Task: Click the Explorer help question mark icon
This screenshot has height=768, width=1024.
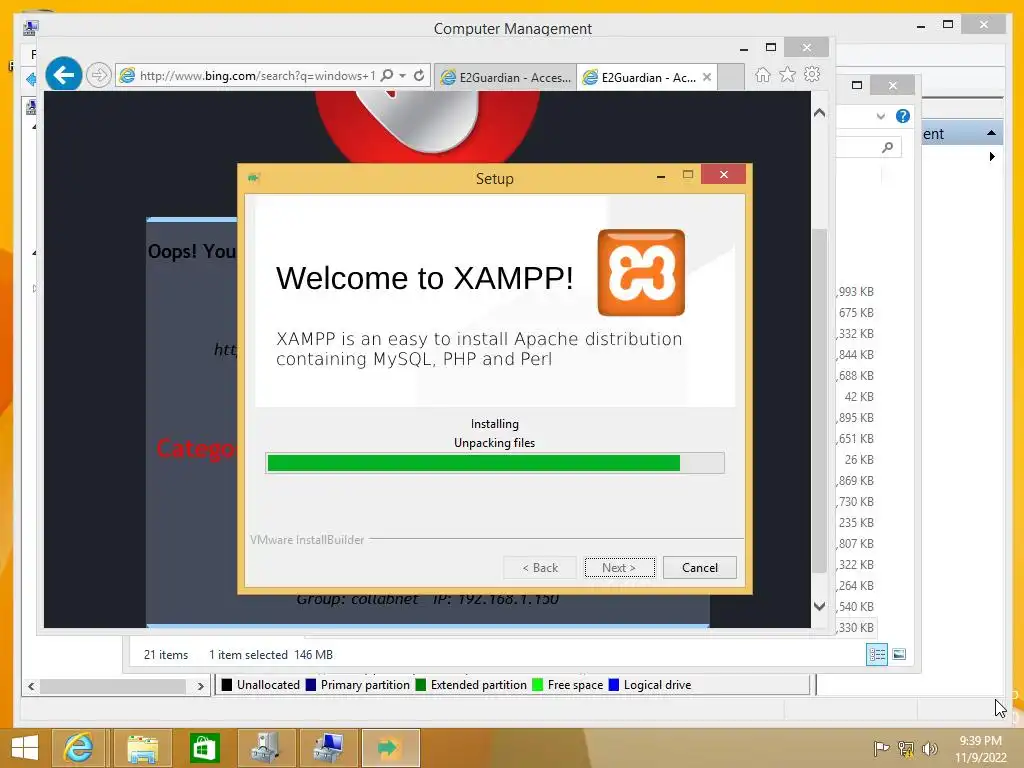Action: (903, 116)
